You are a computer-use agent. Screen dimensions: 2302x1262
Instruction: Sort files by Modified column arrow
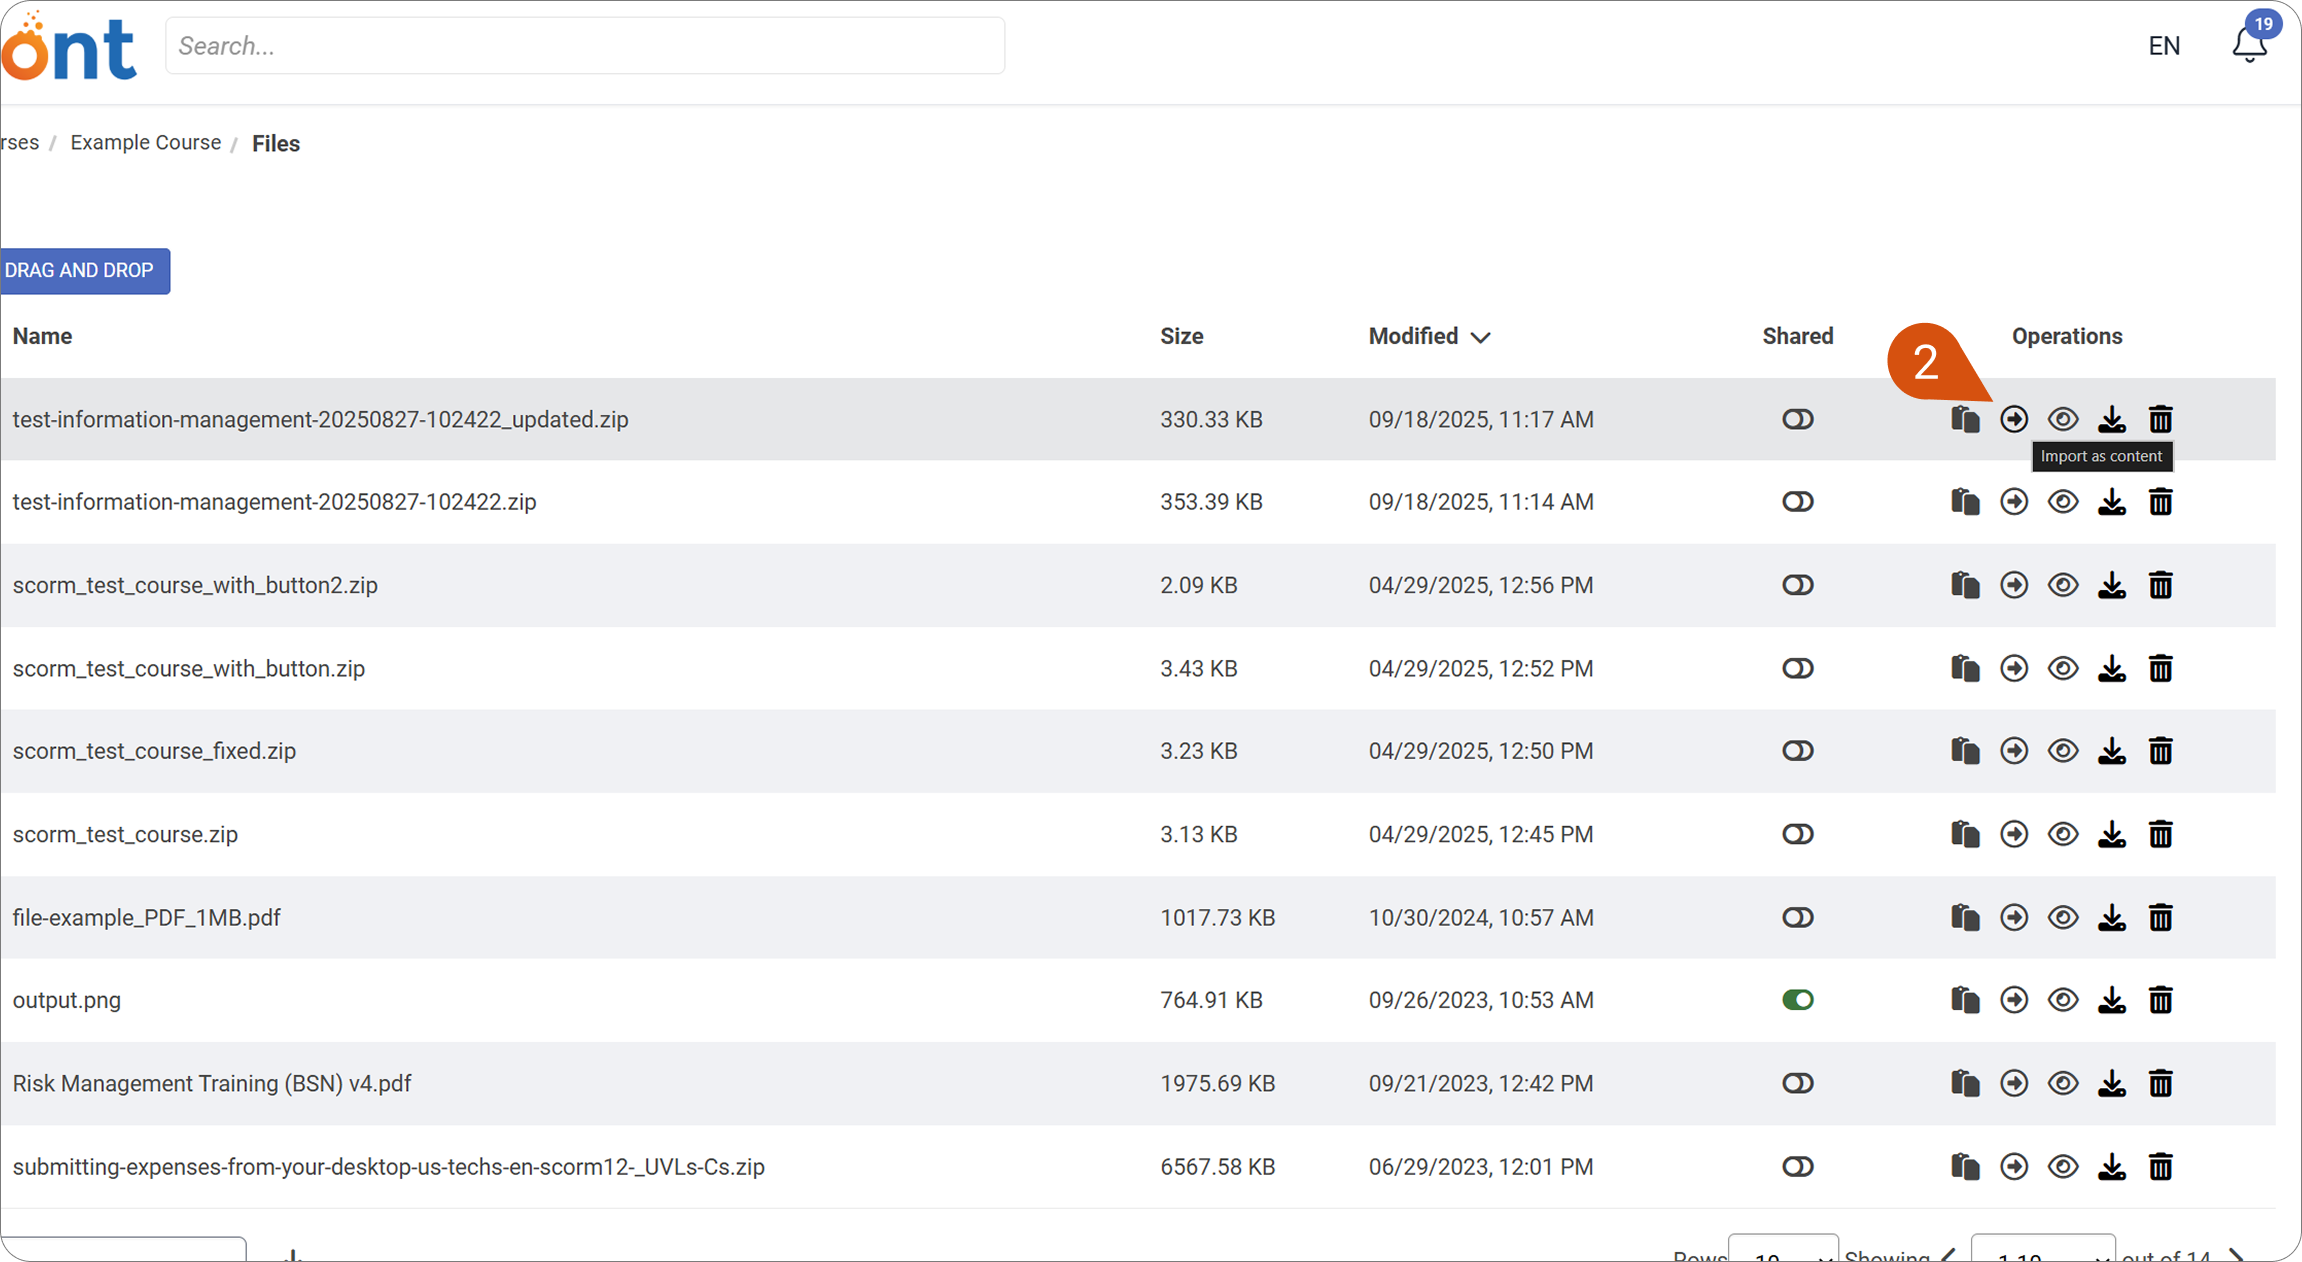tap(1481, 338)
